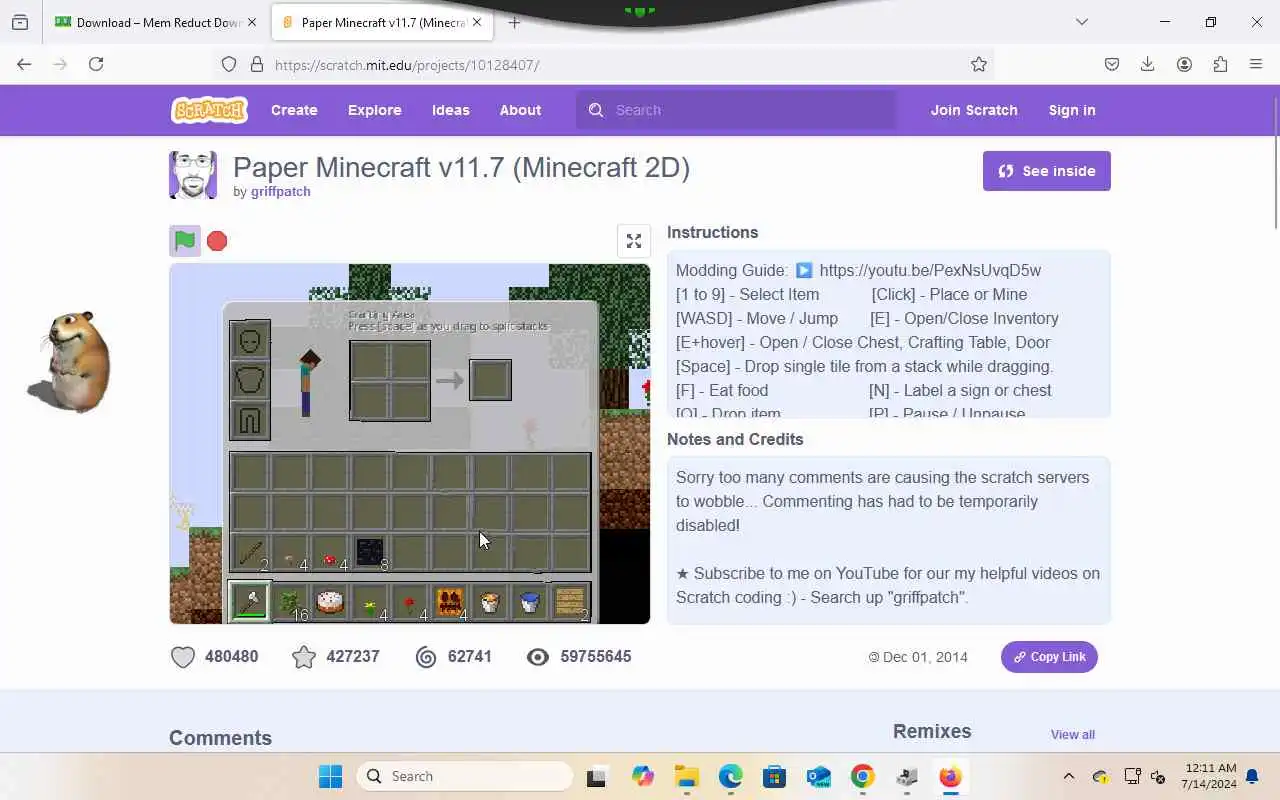Open File Explorer from taskbar
Image resolution: width=1280 pixels, height=800 pixels.
[686, 776]
